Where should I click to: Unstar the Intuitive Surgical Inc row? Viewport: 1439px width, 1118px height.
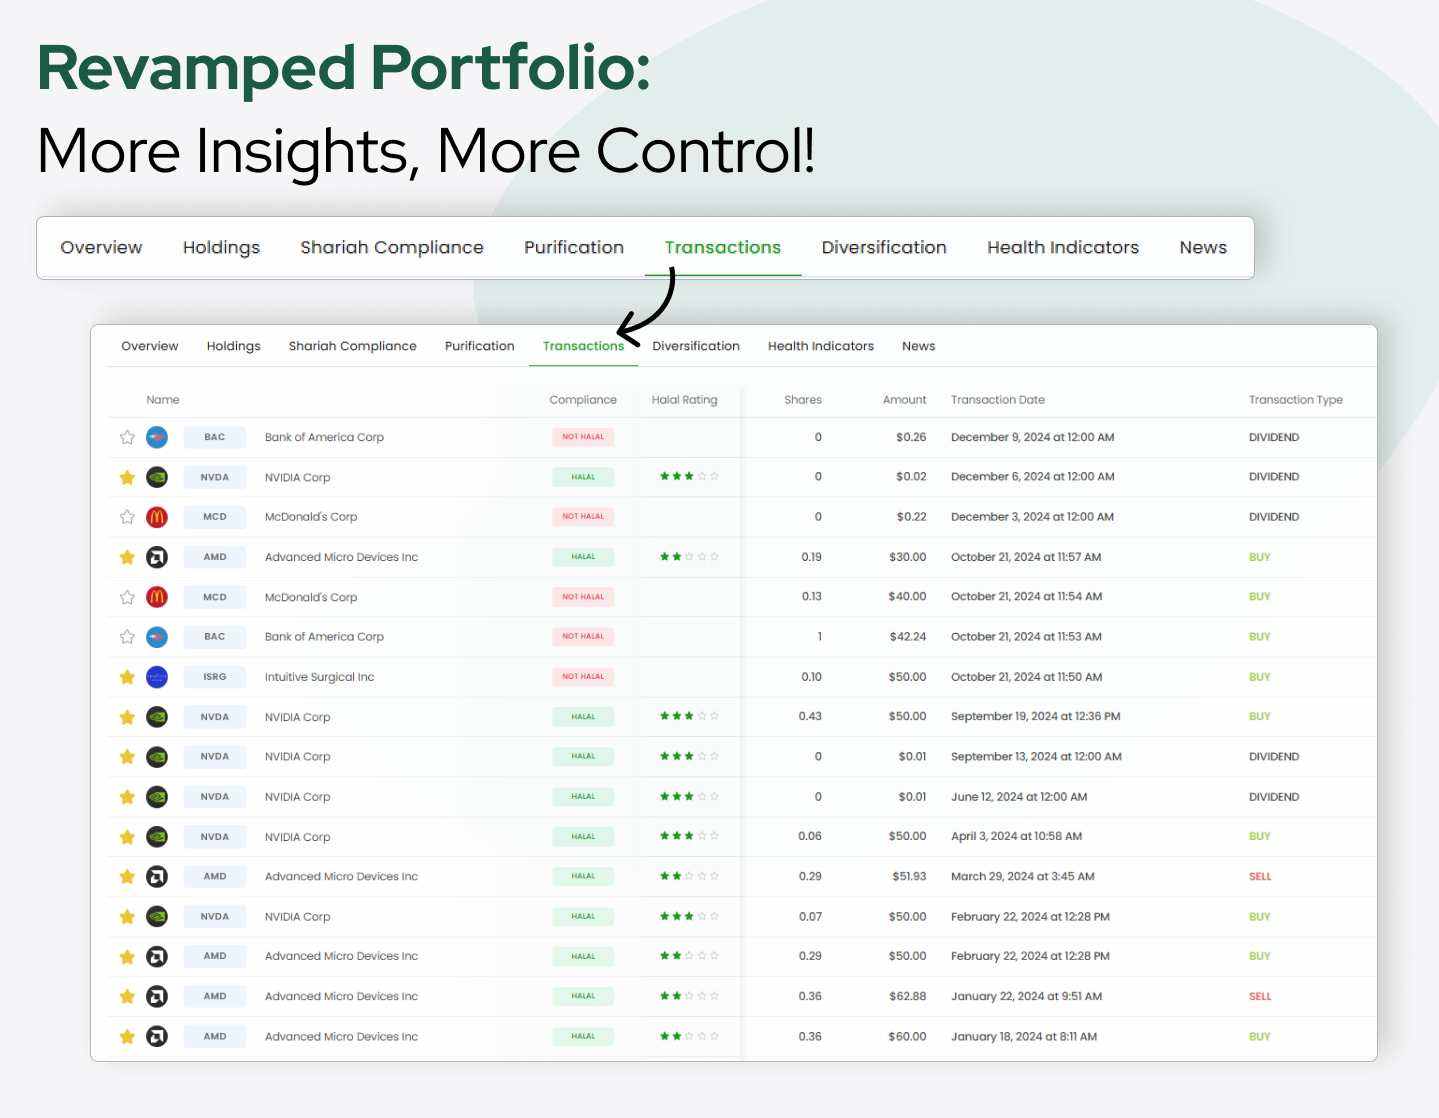pos(127,677)
